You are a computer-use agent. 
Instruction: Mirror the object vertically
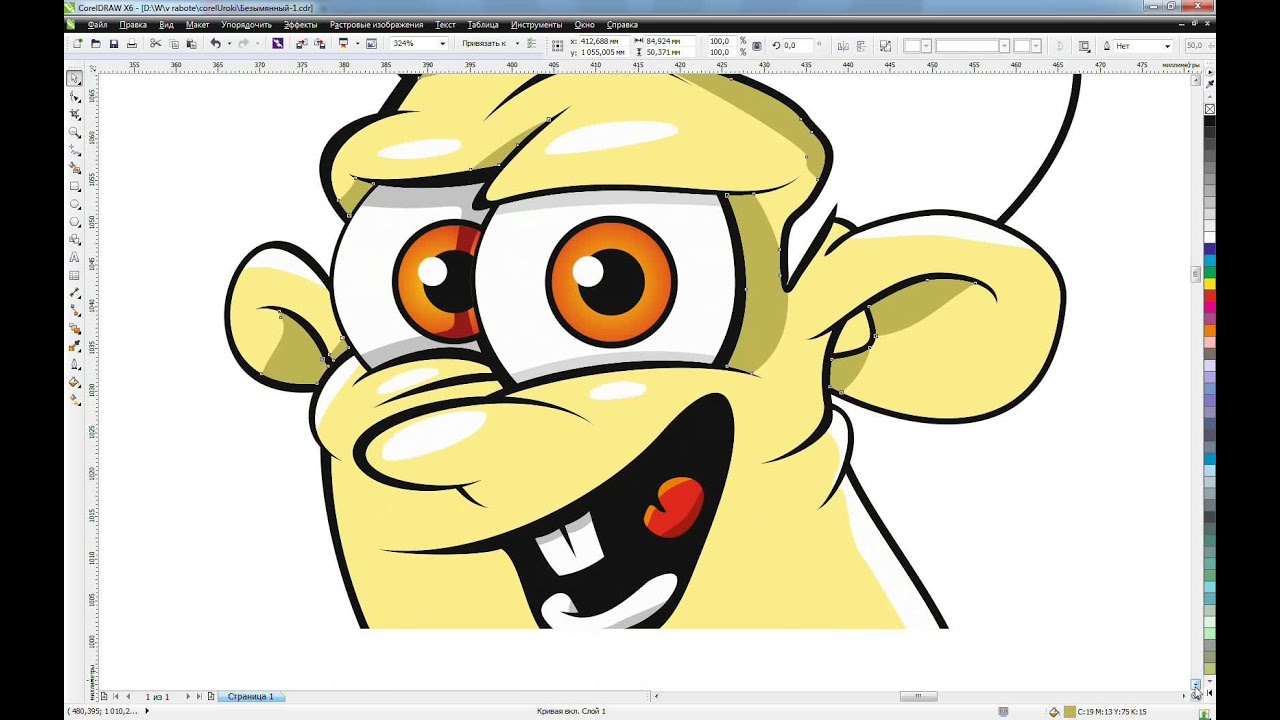(x=859, y=46)
